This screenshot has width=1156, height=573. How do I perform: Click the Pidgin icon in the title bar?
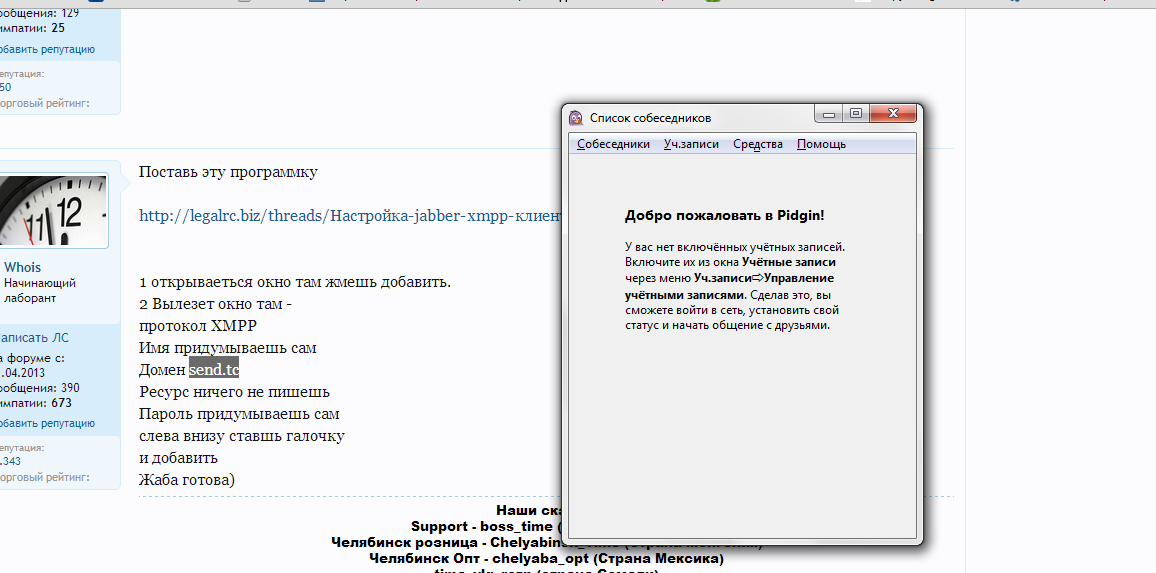577,117
